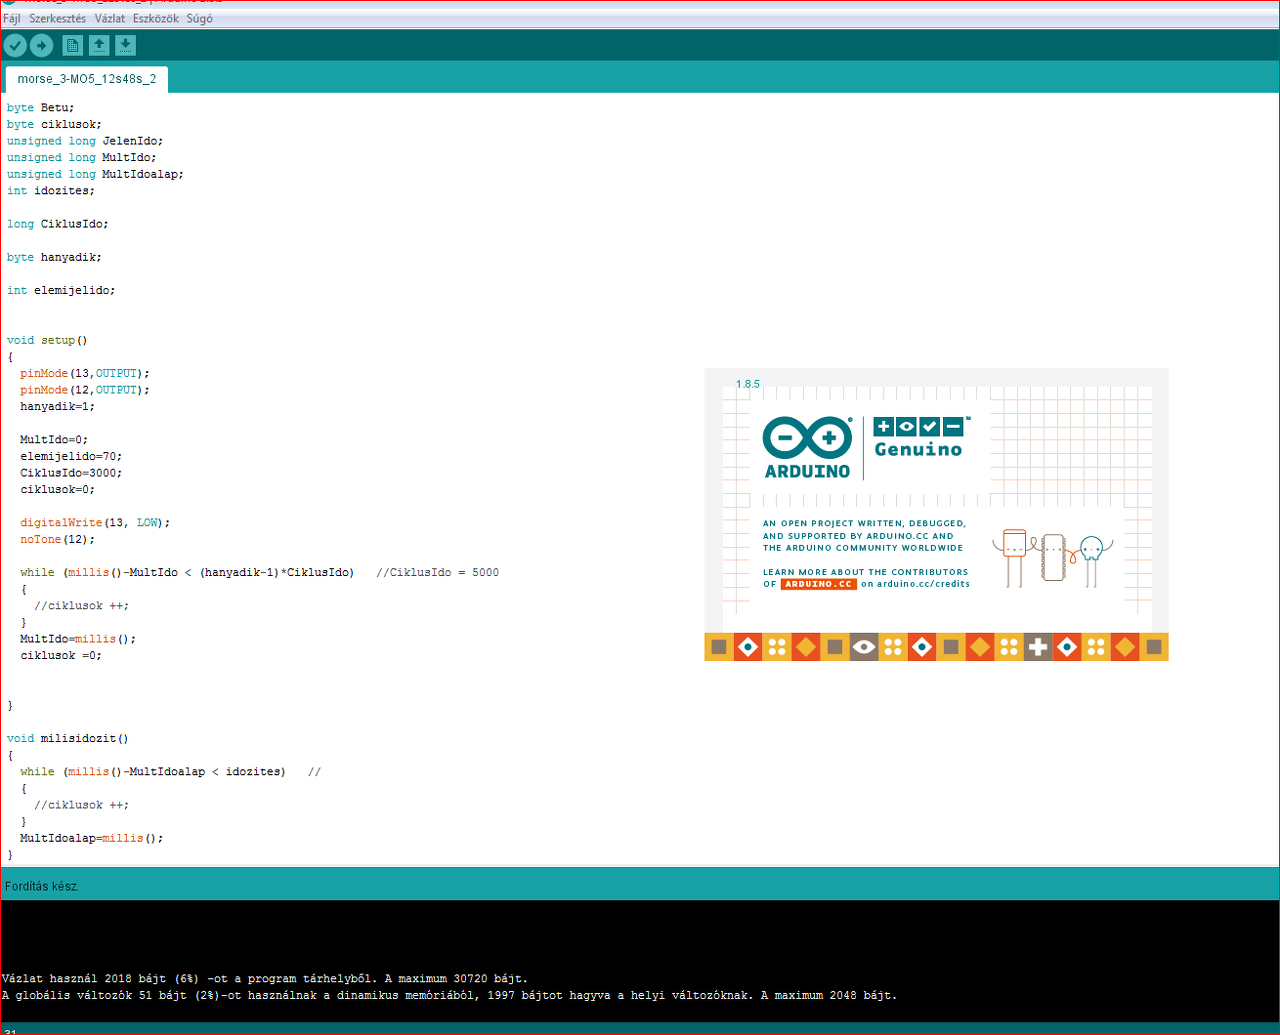Click the line 'byte ciklusok;'
Image resolution: width=1280 pixels, height=1035 pixels.
pyautogui.click(x=54, y=124)
